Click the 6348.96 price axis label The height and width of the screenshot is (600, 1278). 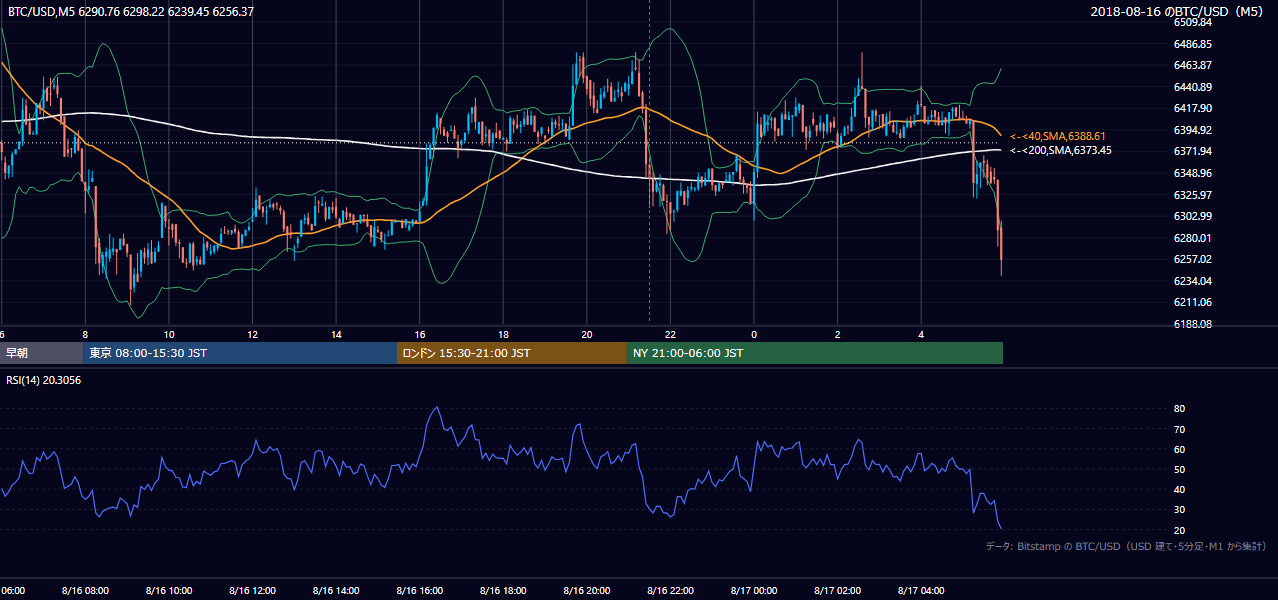tap(1193, 173)
